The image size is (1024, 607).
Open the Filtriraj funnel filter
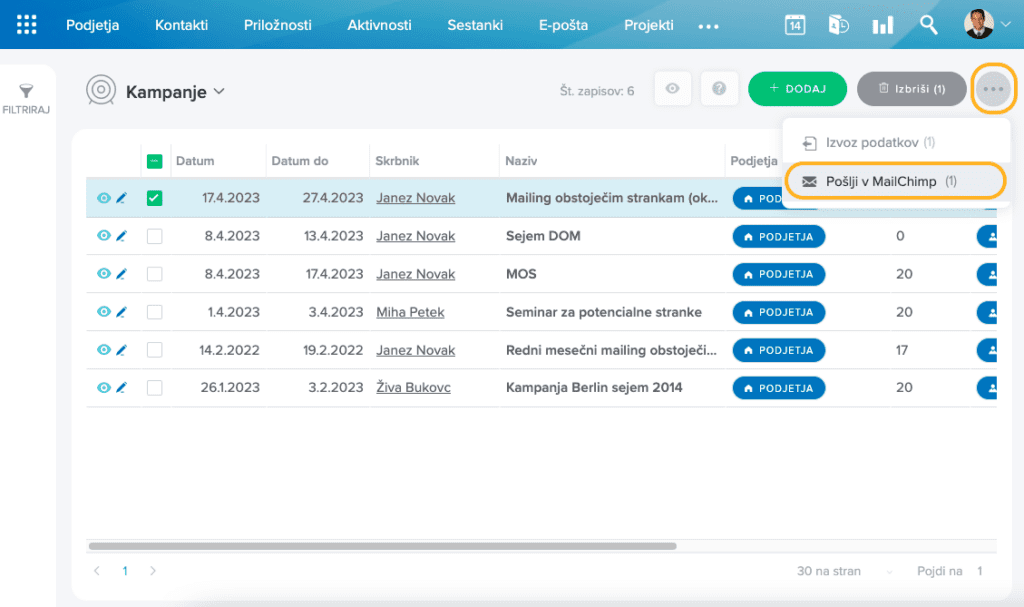(x=27, y=98)
